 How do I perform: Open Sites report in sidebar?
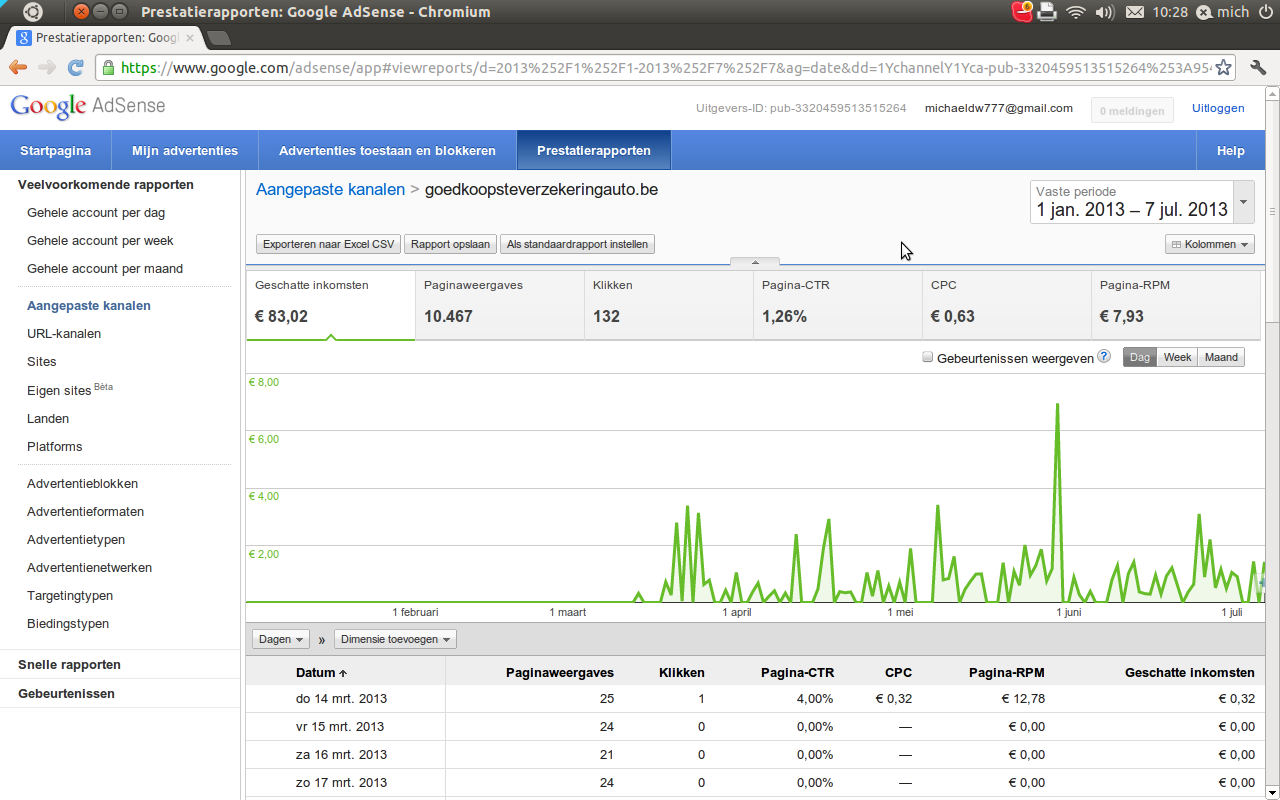point(42,362)
